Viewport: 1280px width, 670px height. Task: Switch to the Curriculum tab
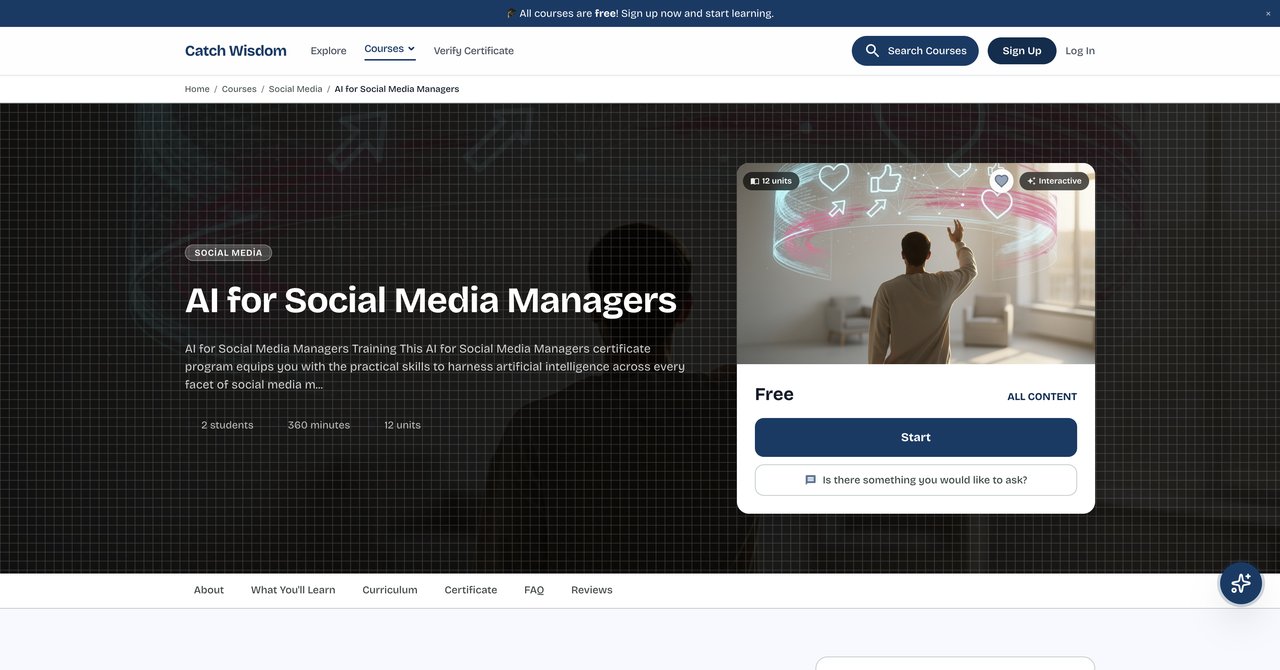(390, 590)
